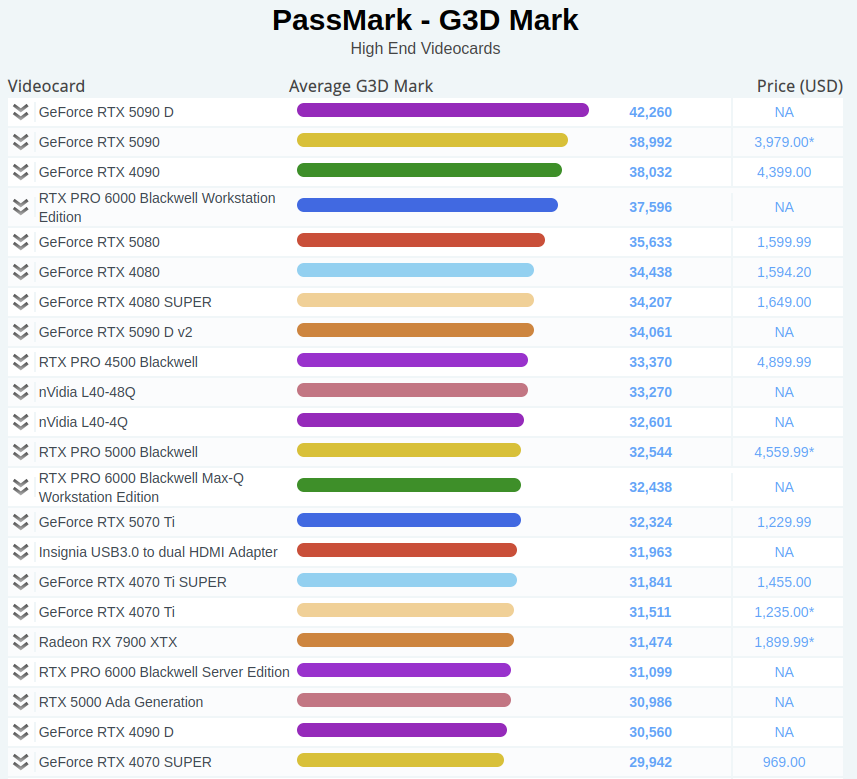
Task: Open the GeForce RTX 5090 D link
Action: point(106,112)
